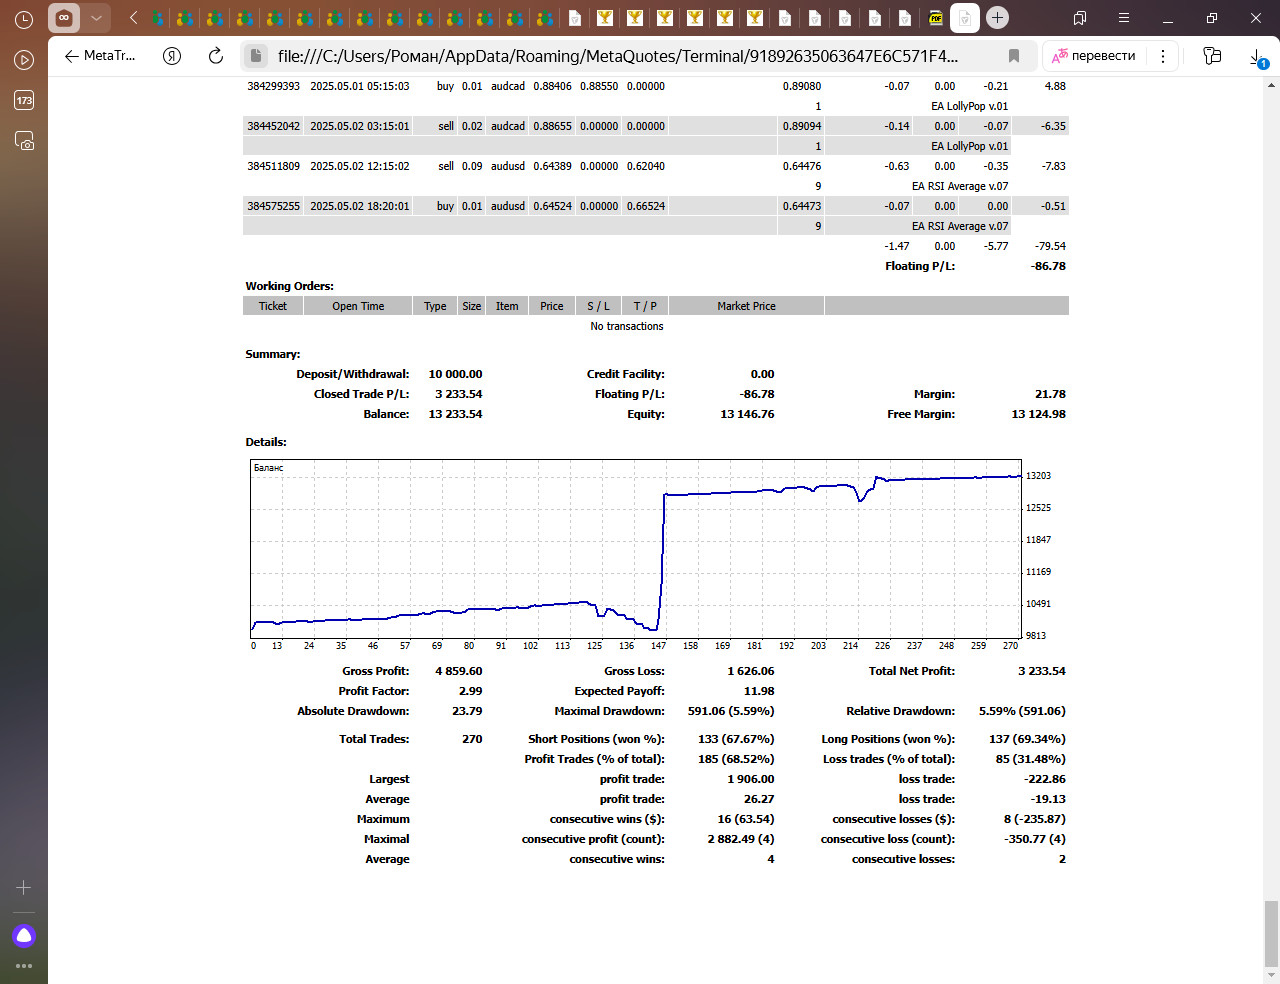Viewport: 1280px width, 984px height.
Task: Expand the tab group dropdown chevron
Action: pos(96,18)
